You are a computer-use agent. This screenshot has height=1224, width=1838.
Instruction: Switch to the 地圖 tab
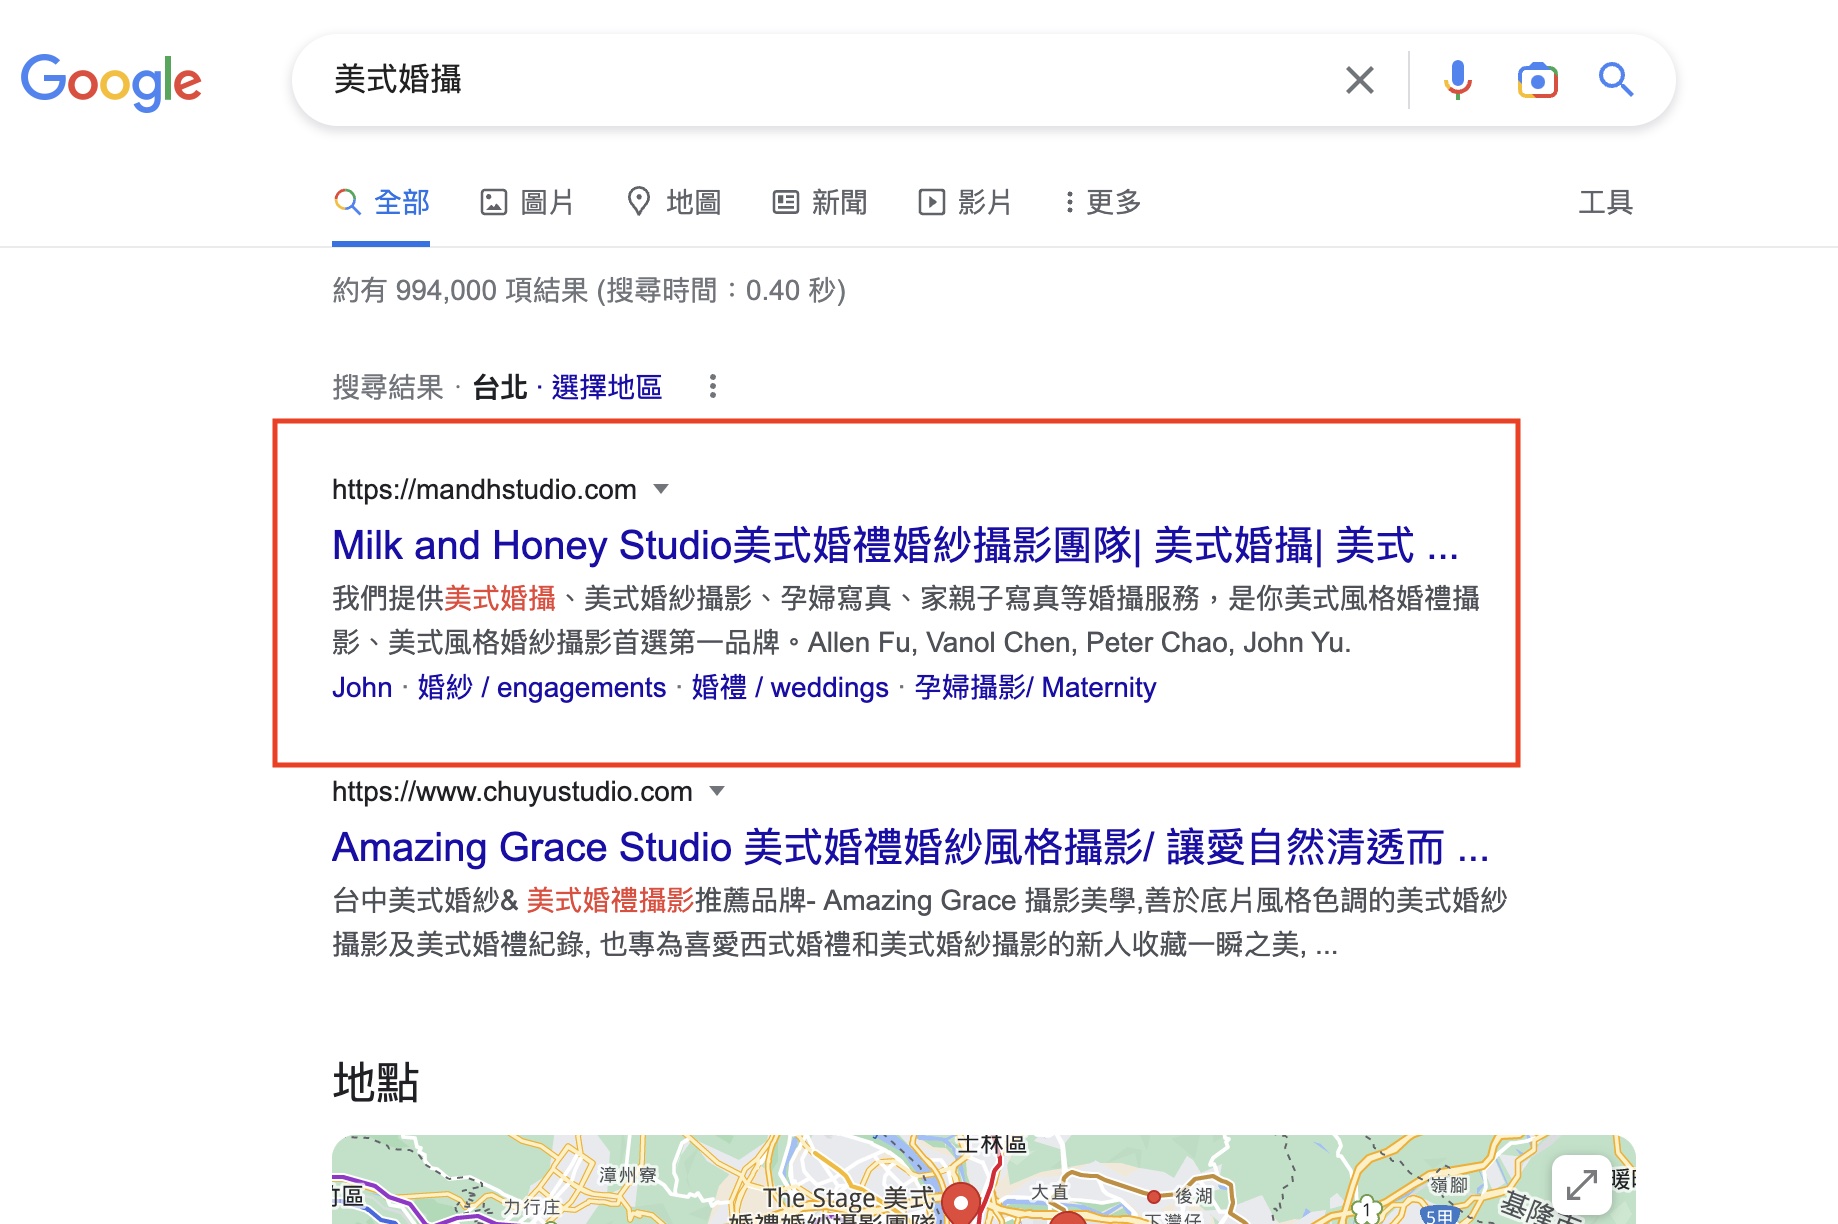point(674,203)
